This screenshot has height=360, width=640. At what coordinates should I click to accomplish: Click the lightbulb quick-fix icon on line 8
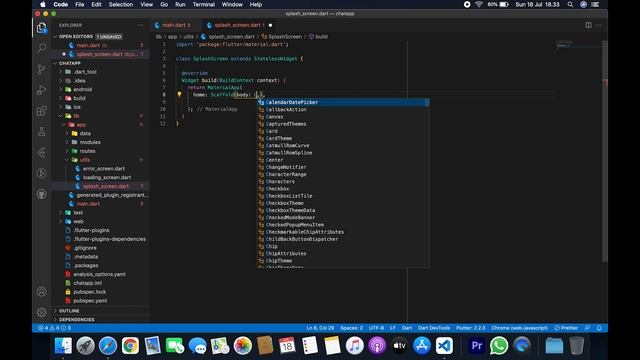pos(179,94)
